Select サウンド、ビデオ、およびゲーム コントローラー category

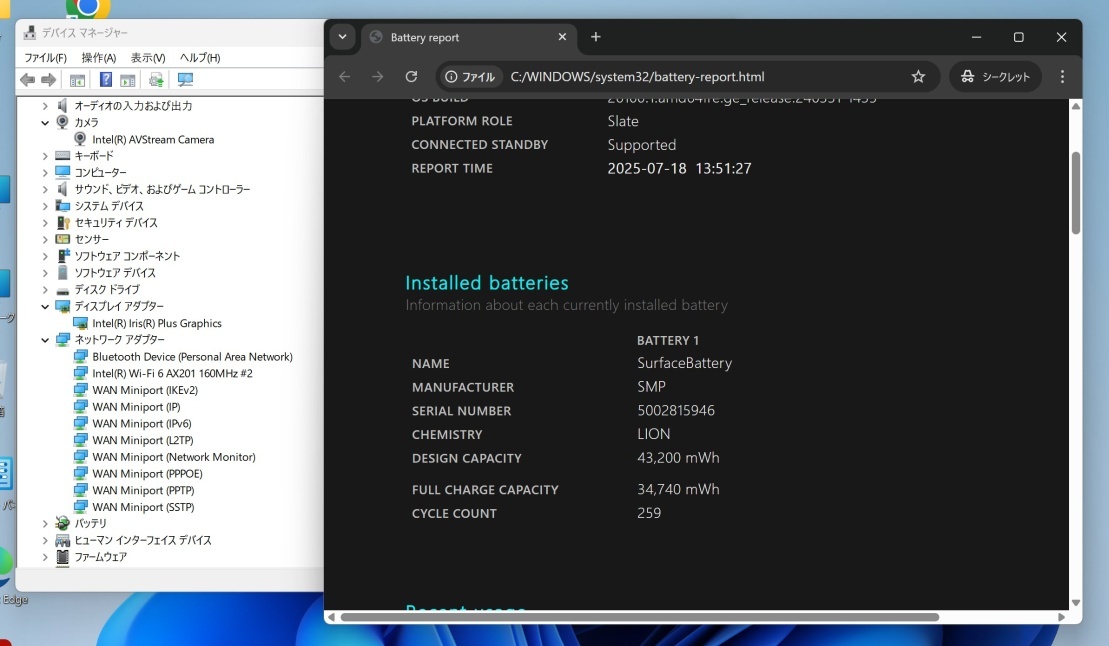(x=162, y=190)
